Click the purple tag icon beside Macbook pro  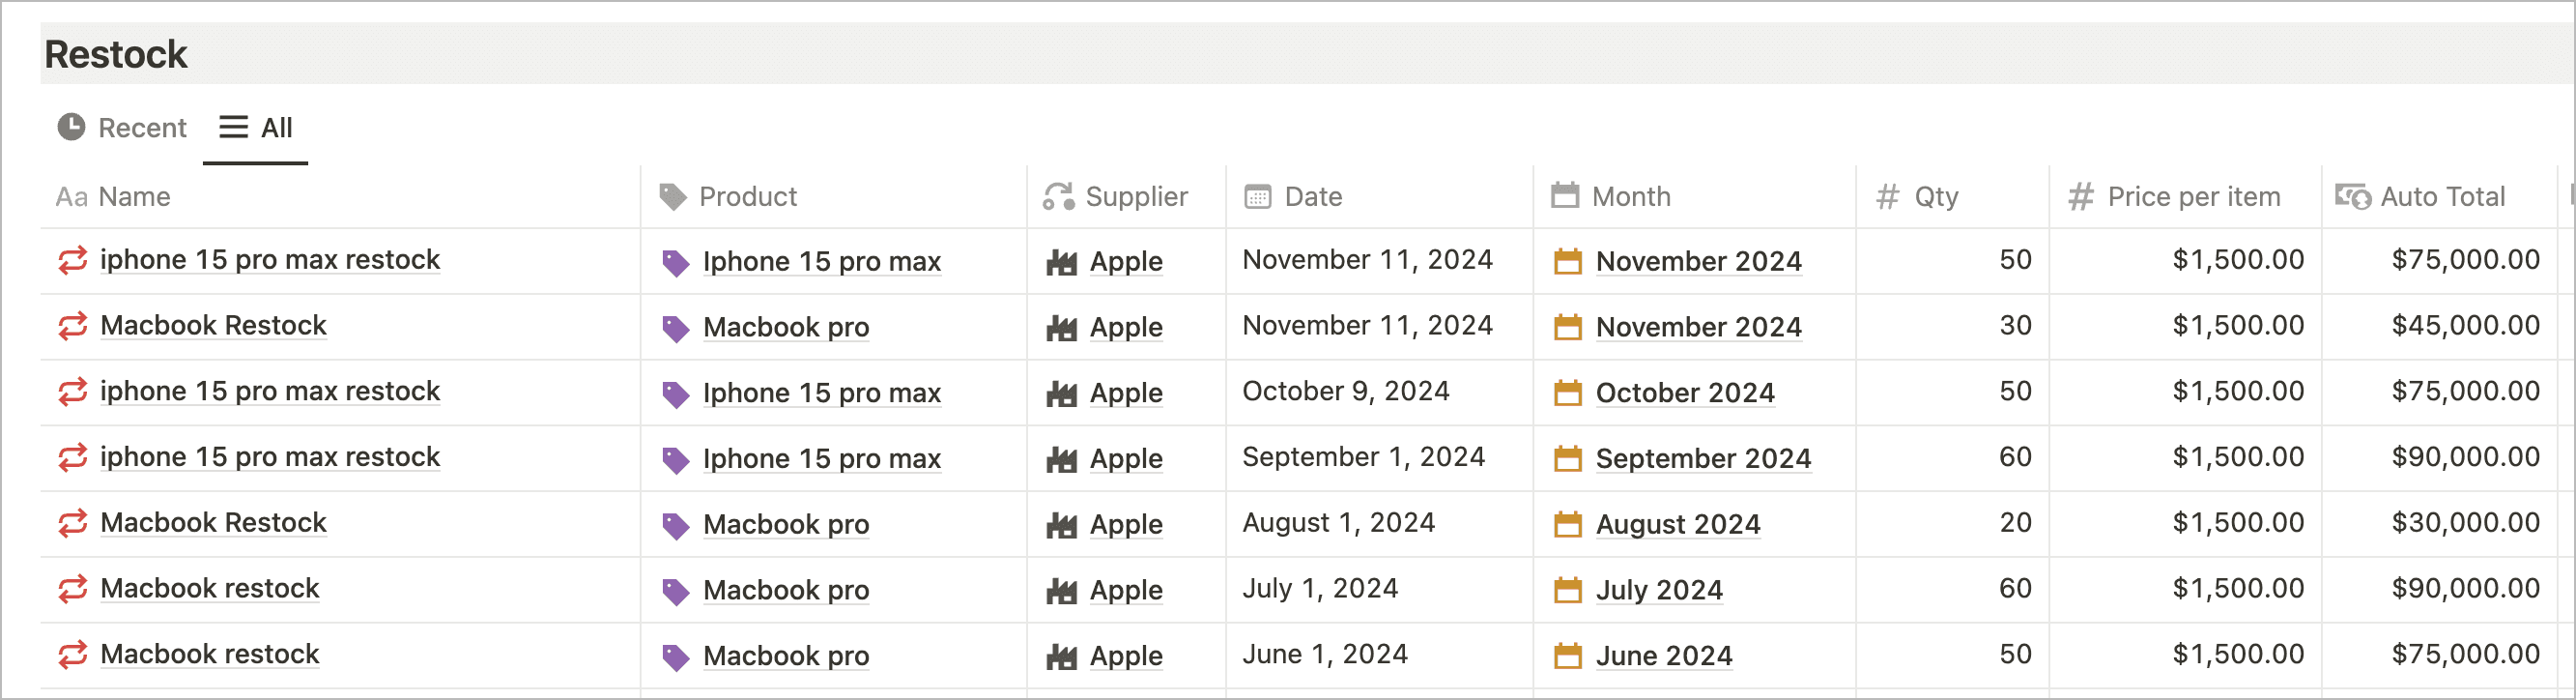click(677, 327)
